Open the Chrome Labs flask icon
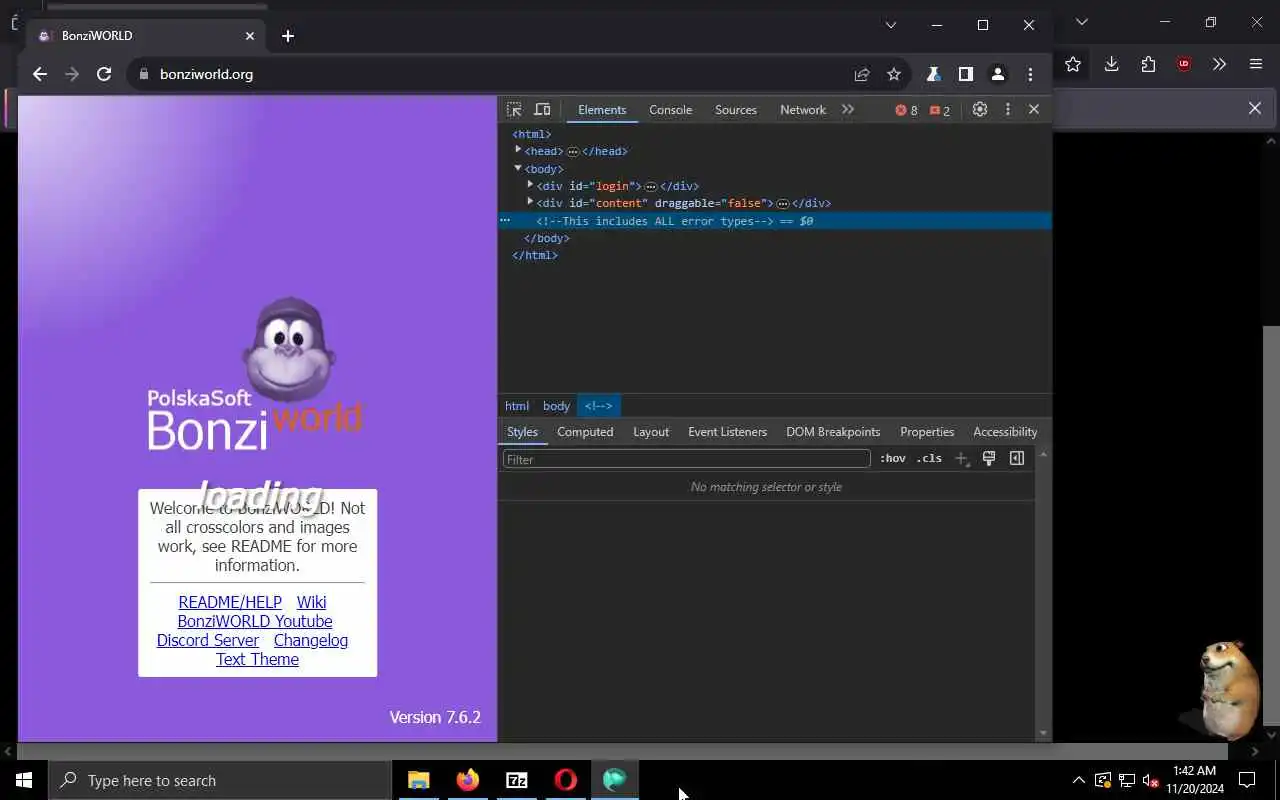 (x=933, y=74)
